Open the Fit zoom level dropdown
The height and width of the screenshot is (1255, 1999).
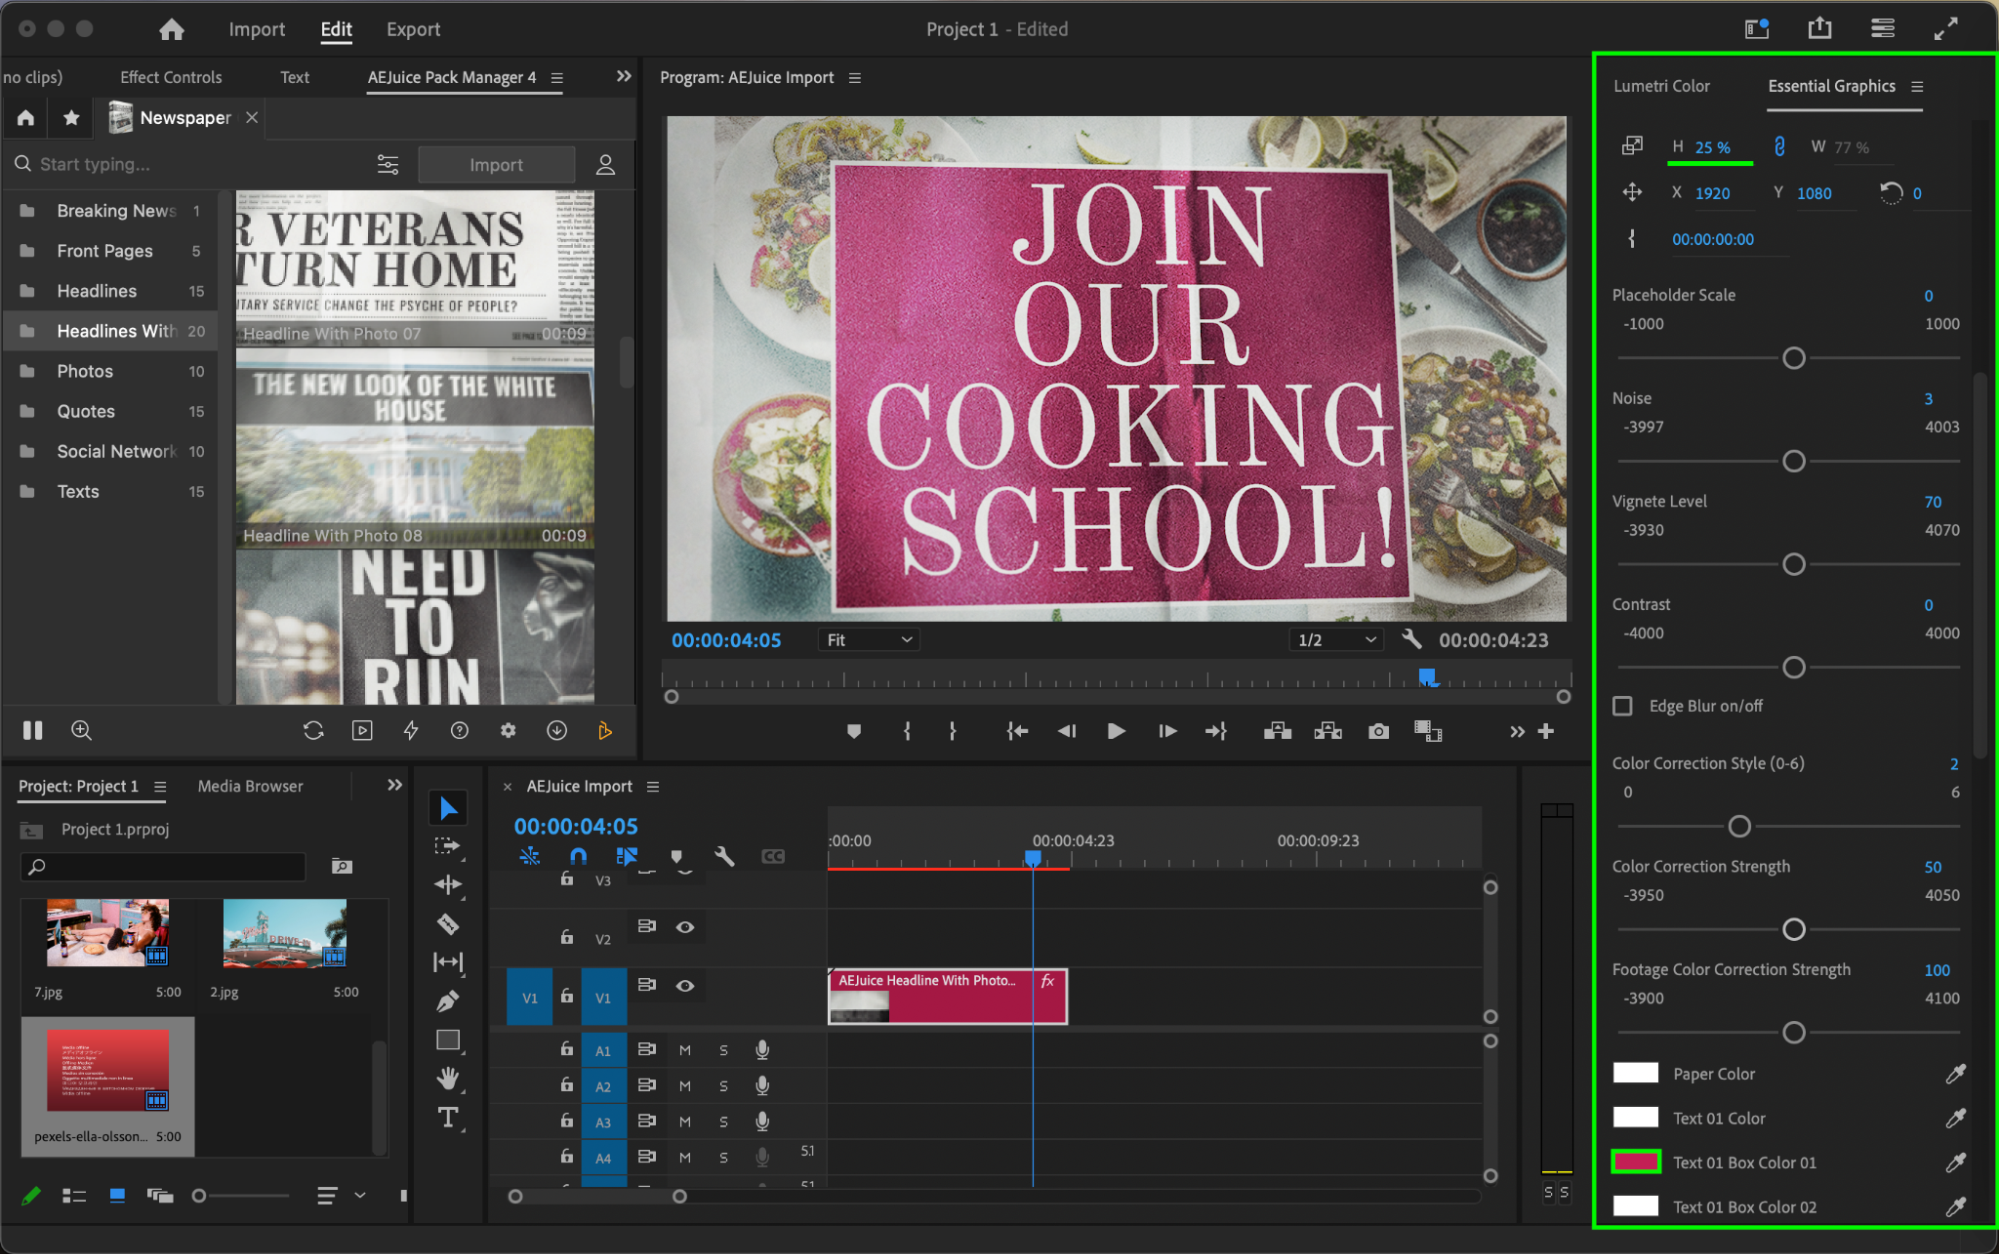[868, 640]
